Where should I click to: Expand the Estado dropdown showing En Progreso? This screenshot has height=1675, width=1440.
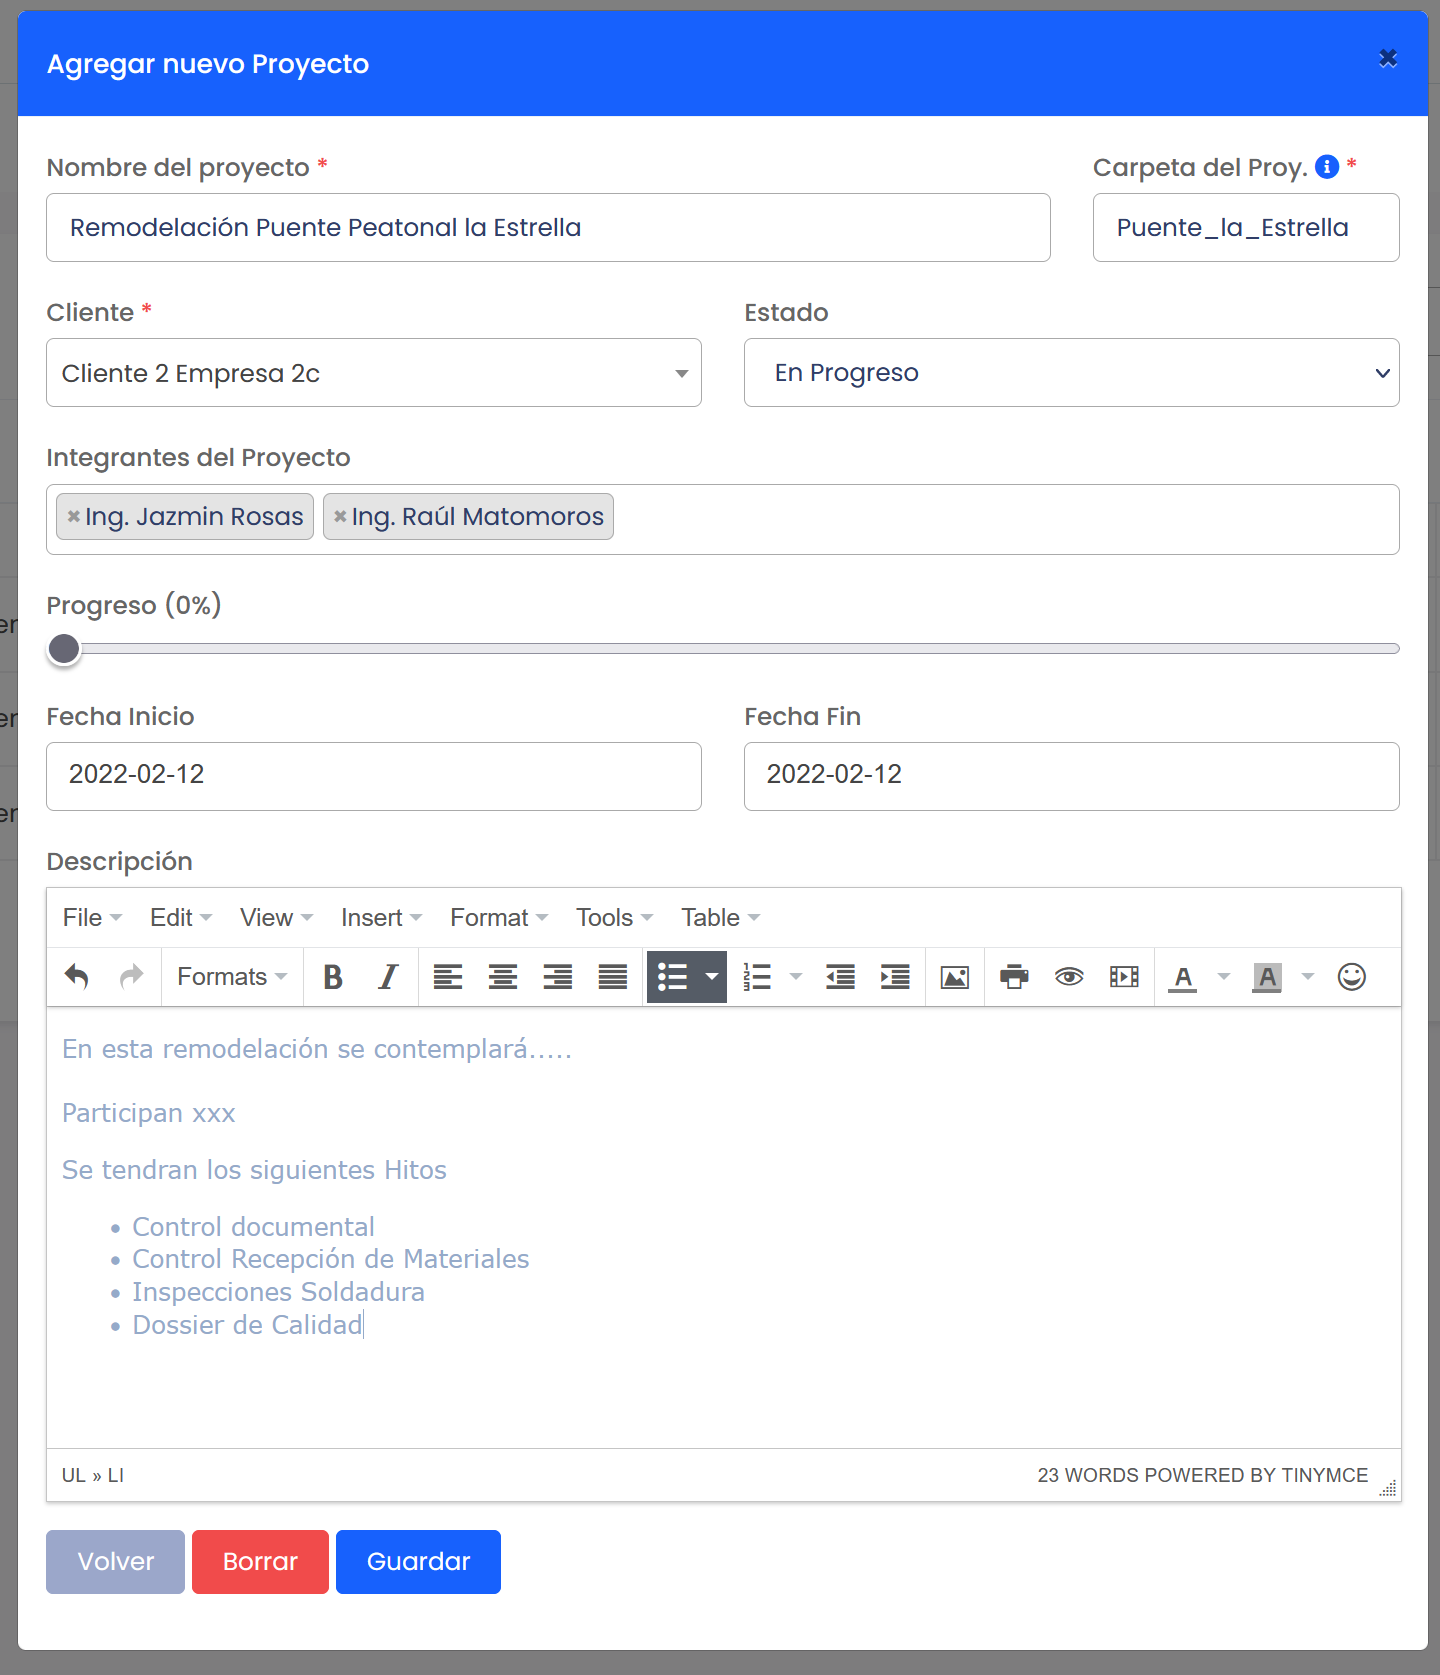pyautogui.click(x=1071, y=373)
